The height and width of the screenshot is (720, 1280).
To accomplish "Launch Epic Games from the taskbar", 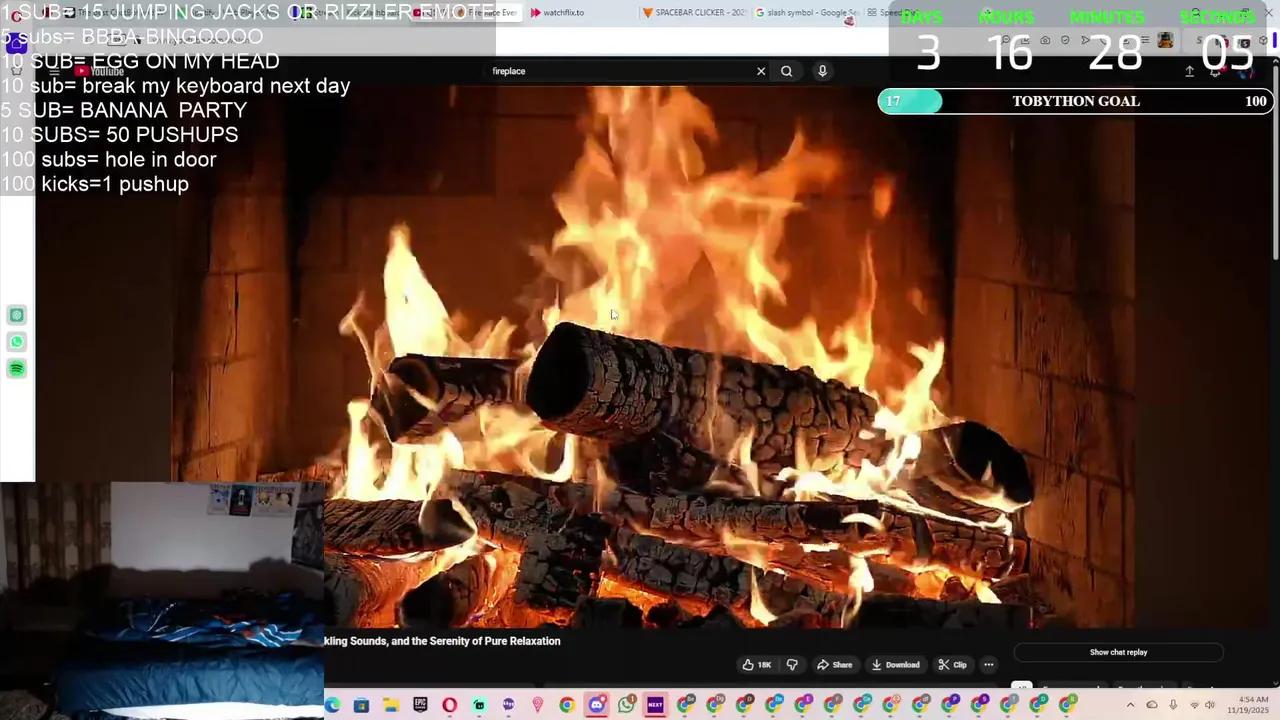I will point(420,705).
